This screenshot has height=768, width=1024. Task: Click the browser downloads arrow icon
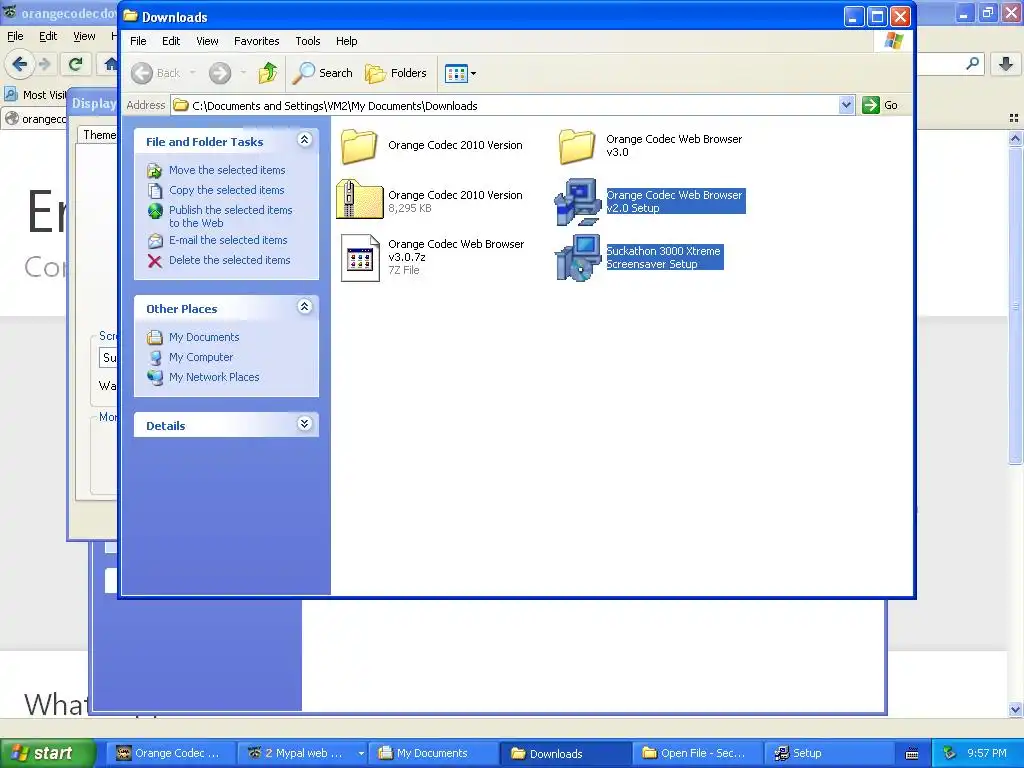coord(1006,63)
